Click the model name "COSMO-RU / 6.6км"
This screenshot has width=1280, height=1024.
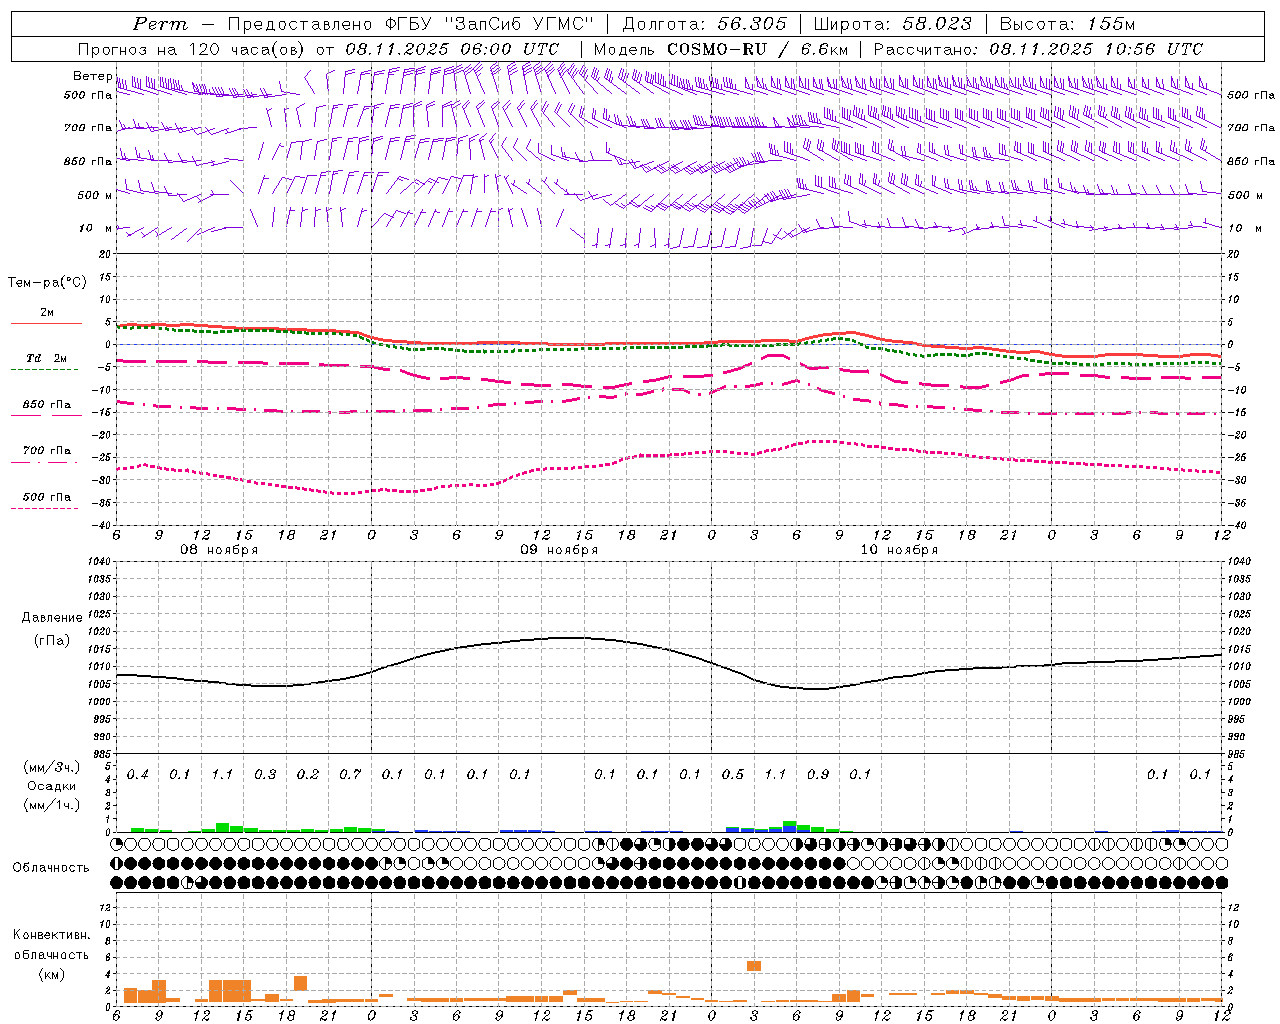[757, 49]
